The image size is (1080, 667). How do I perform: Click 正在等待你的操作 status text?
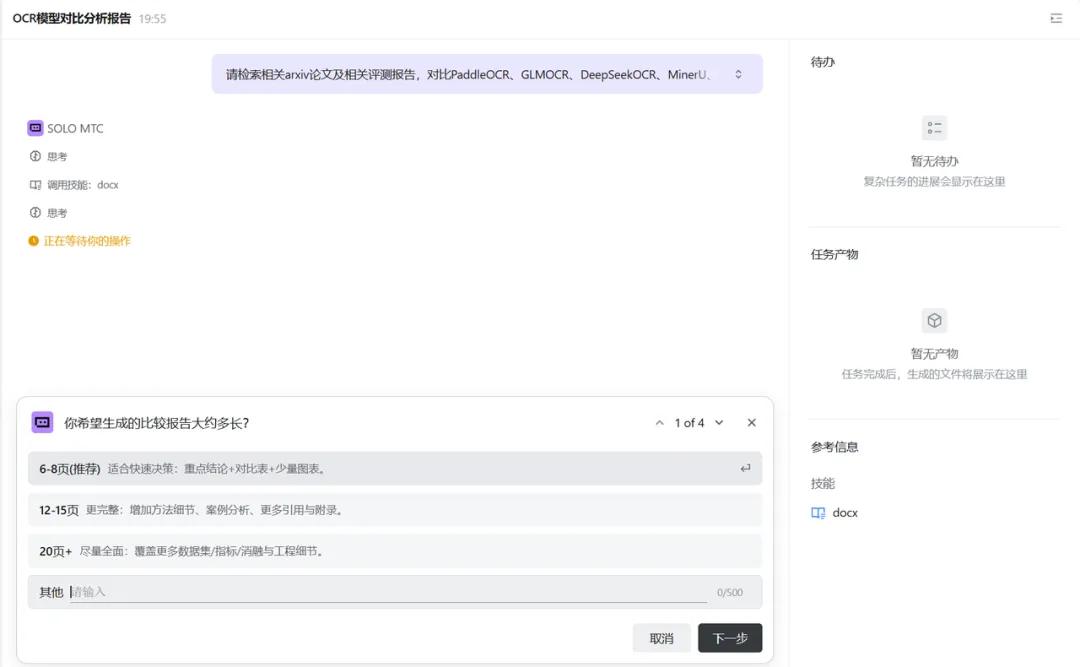(87, 240)
